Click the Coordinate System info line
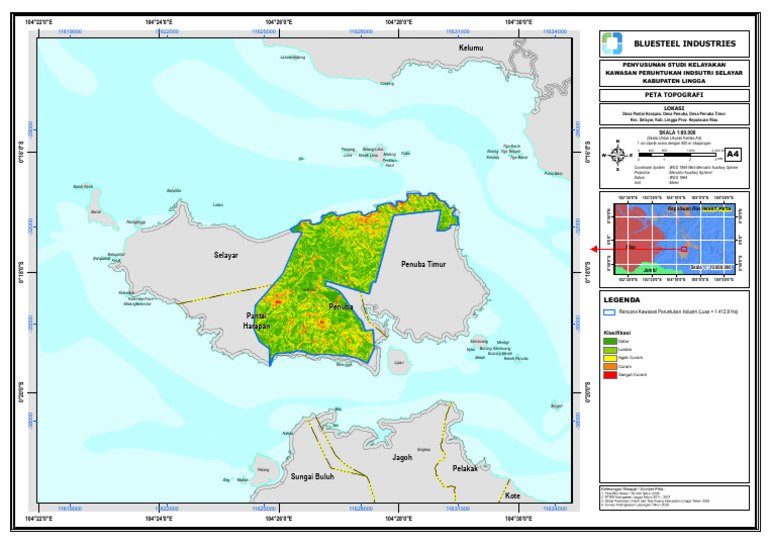Image resolution: width=768 pixels, height=543 pixels. pyautogui.click(x=686, y=167)
